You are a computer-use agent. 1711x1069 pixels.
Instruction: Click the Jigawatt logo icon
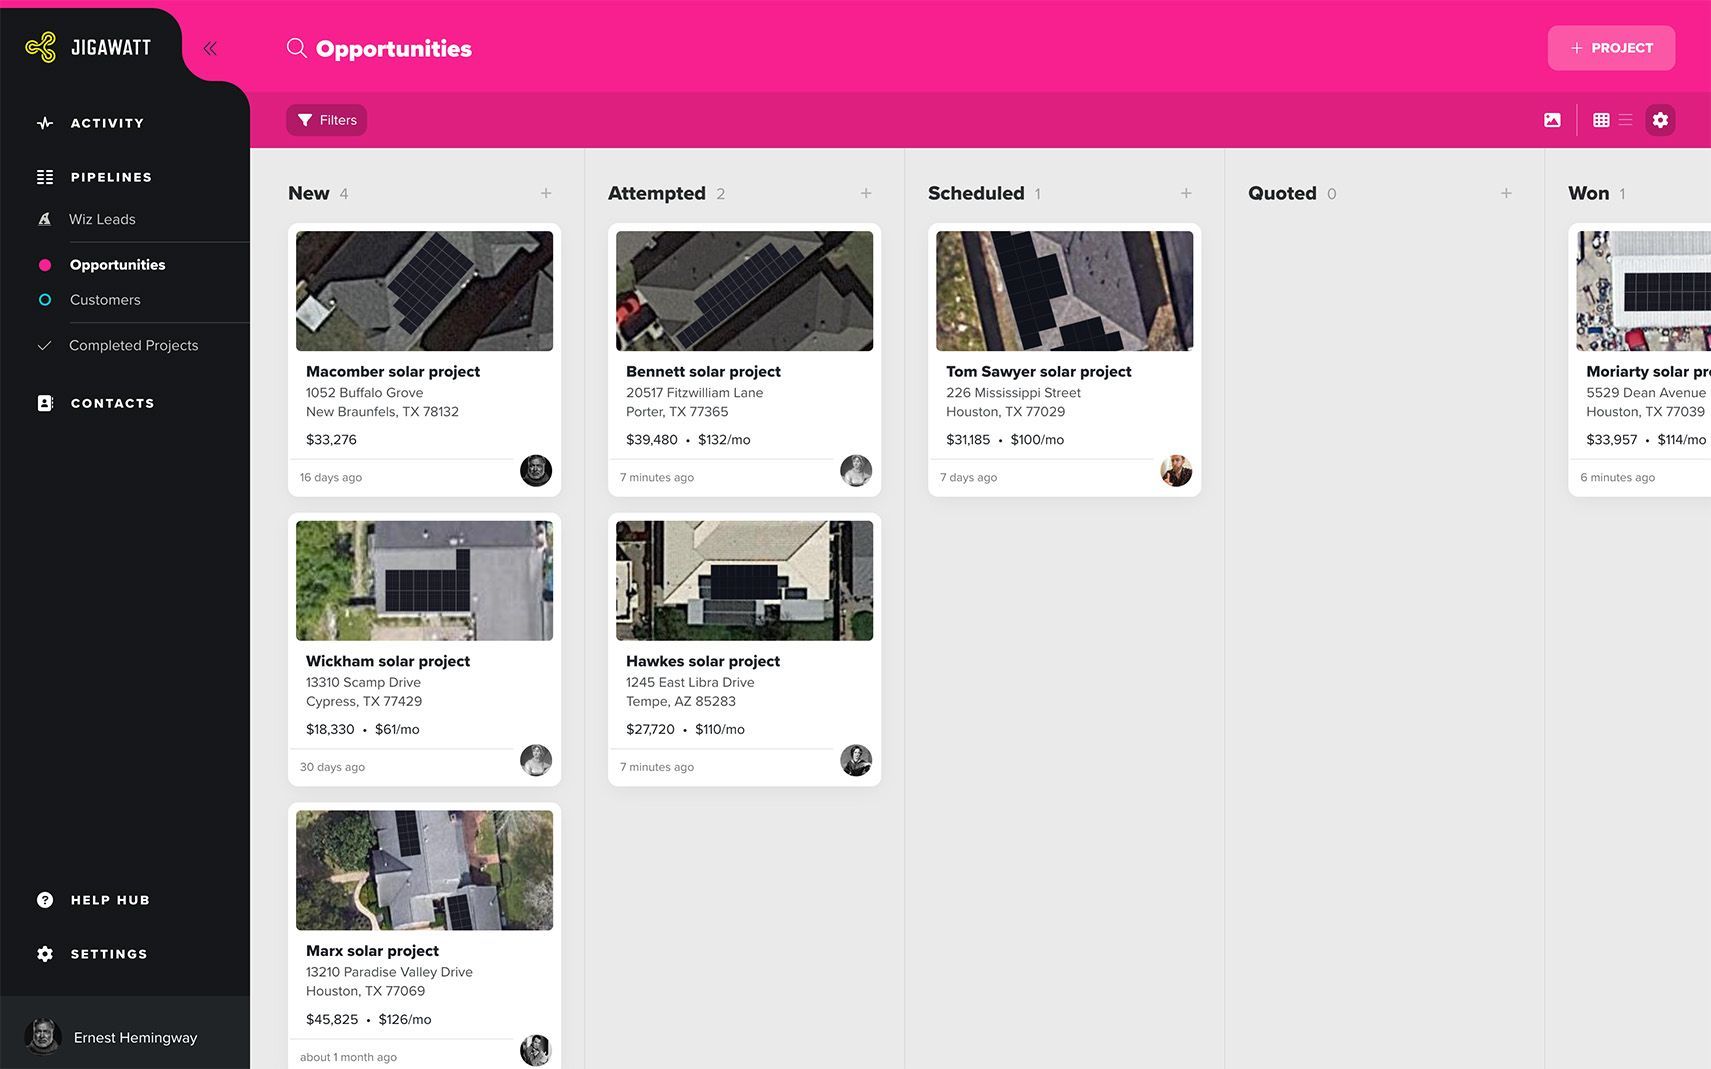[40, 47]
